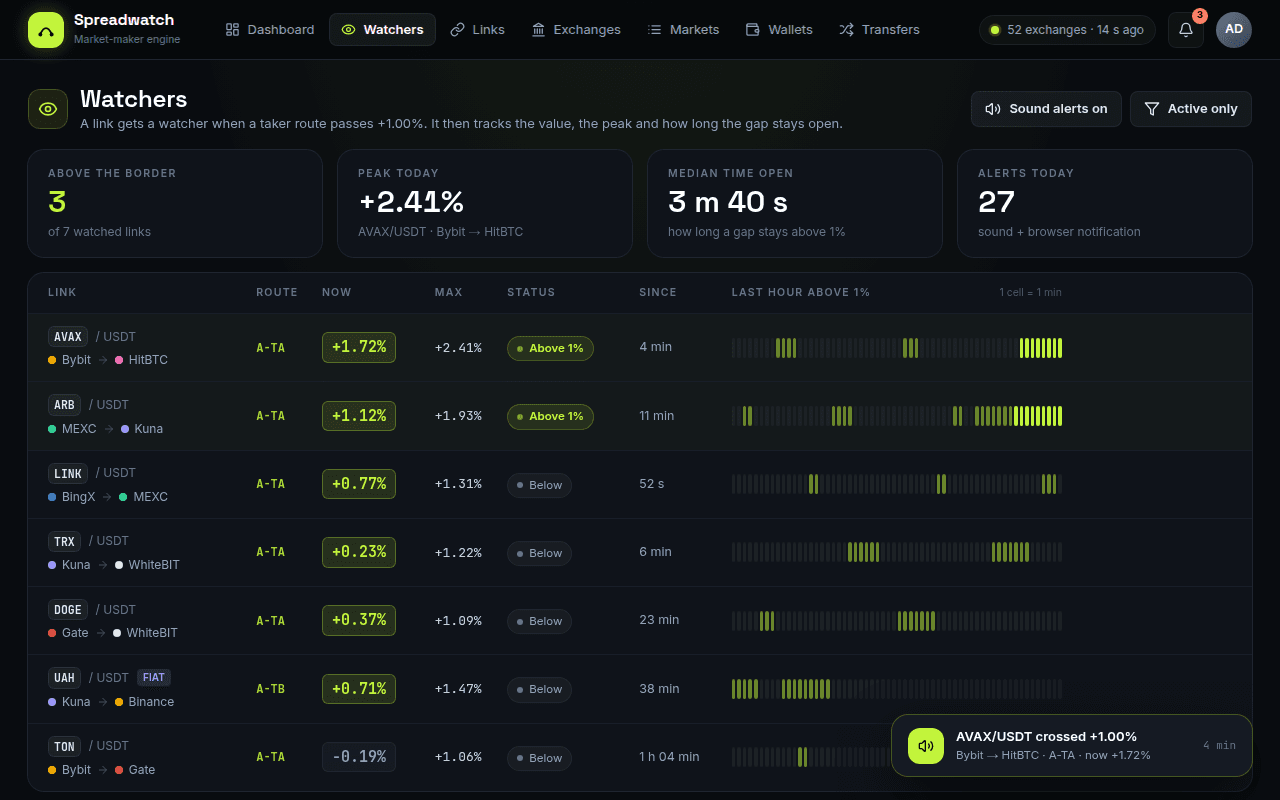The image size is (1280, 800).
Task: Click the speaker icon in AVAX/USDT alert
Action: point(926,745)
